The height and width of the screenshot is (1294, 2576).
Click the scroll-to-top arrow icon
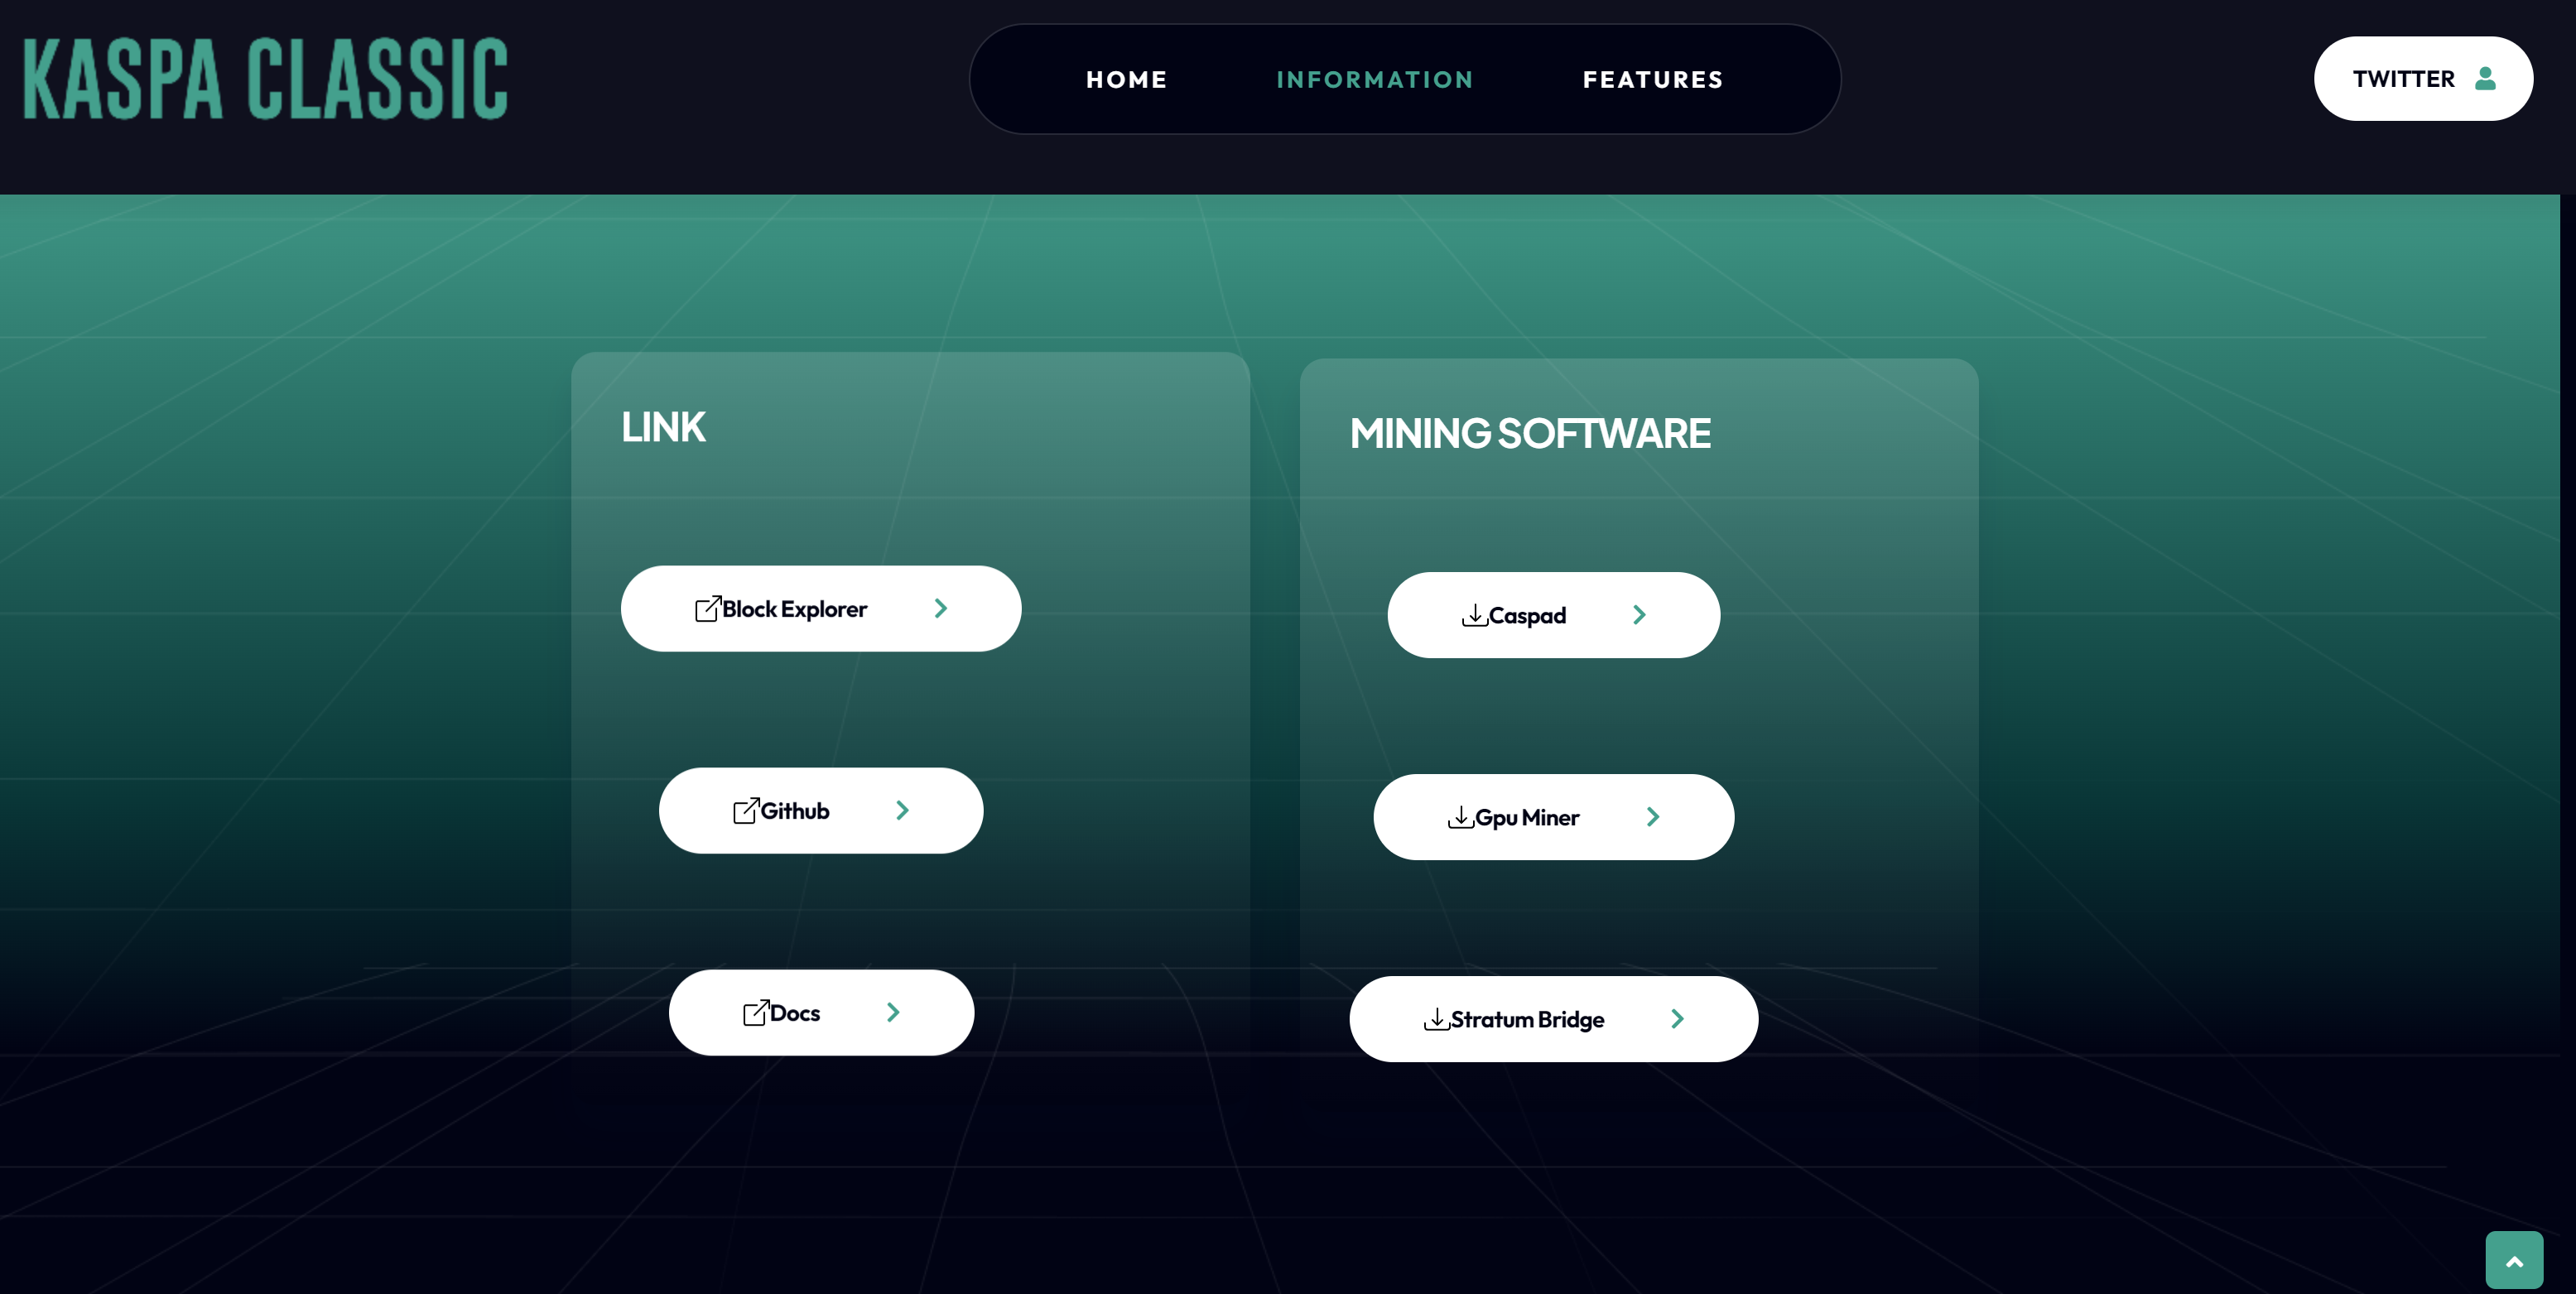[x=2513, y=1259]
